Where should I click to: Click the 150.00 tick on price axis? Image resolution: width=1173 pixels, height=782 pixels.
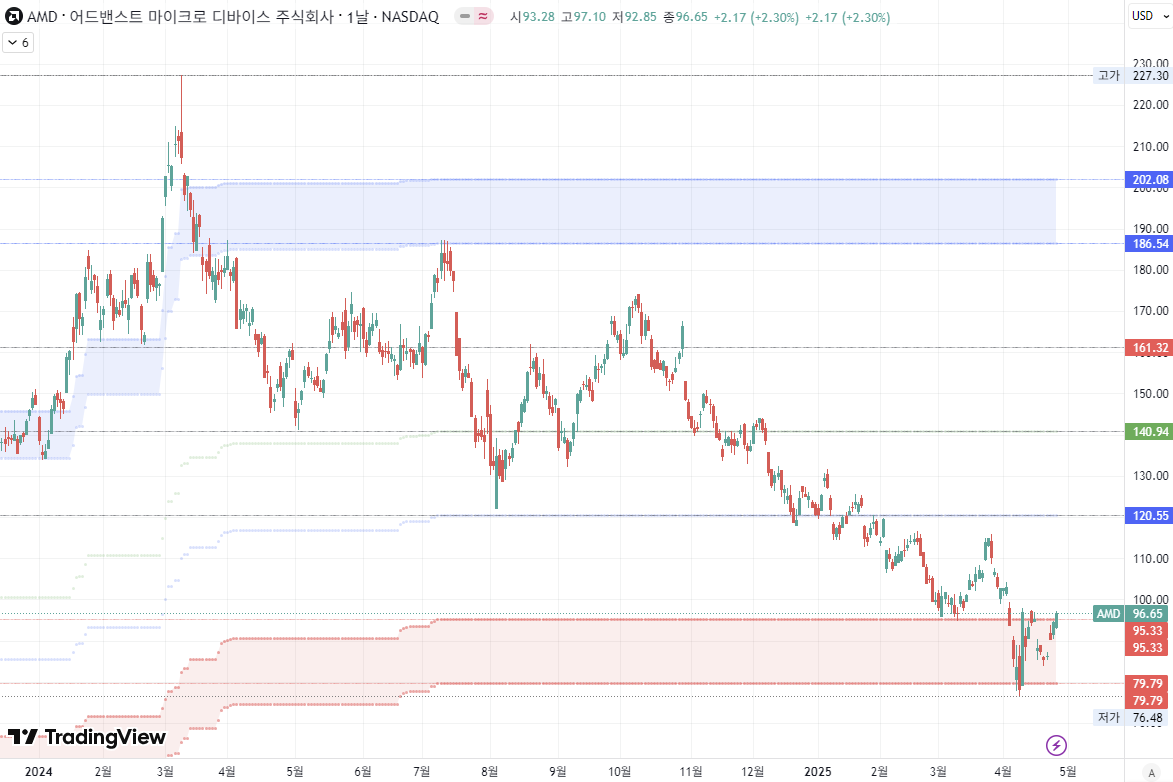[x=1151, y=394]
